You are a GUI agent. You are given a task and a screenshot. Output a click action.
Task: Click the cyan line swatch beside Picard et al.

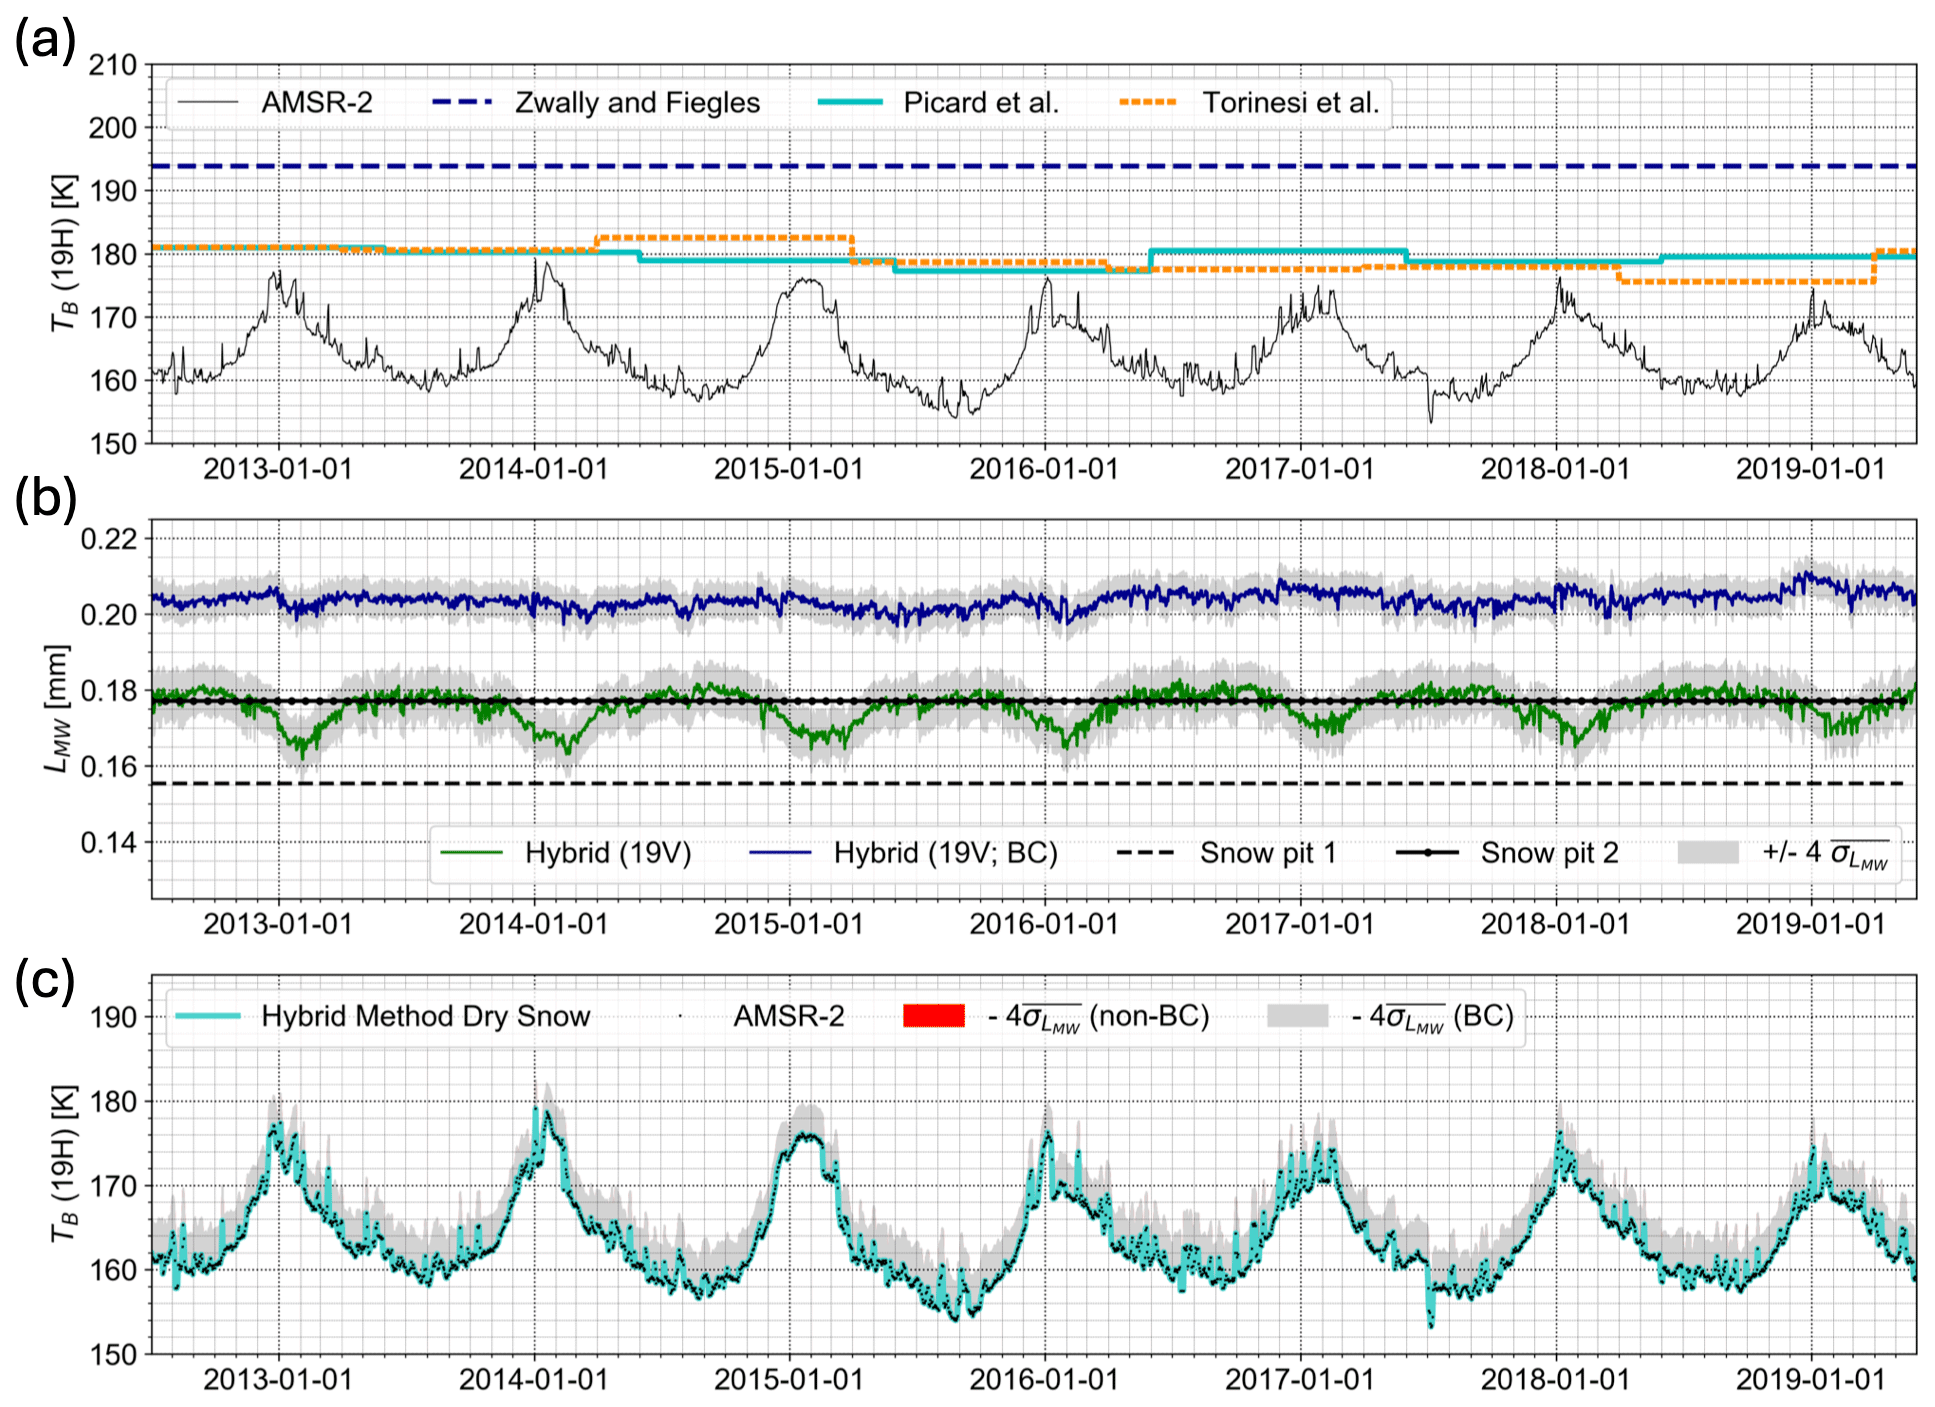850,102
